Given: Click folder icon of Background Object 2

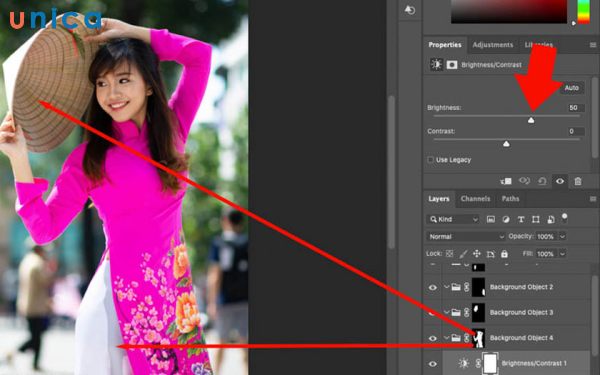Looking at the screenshot, I should coord(456,287).
